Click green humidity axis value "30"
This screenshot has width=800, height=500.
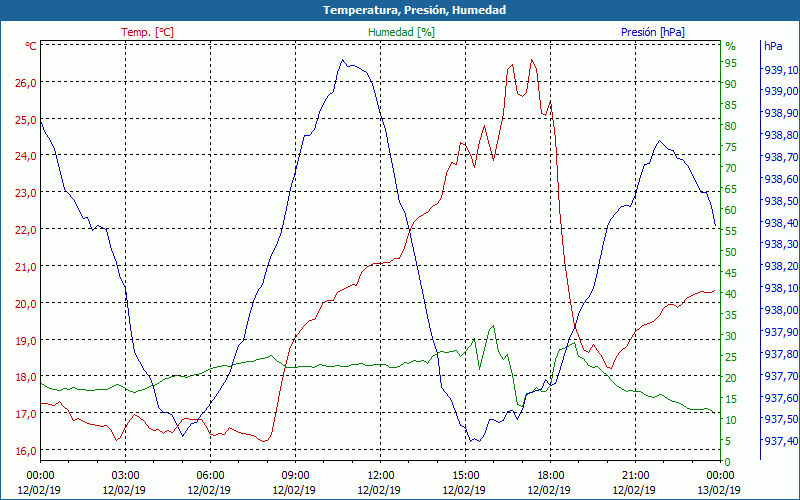[x=731, y=336]
